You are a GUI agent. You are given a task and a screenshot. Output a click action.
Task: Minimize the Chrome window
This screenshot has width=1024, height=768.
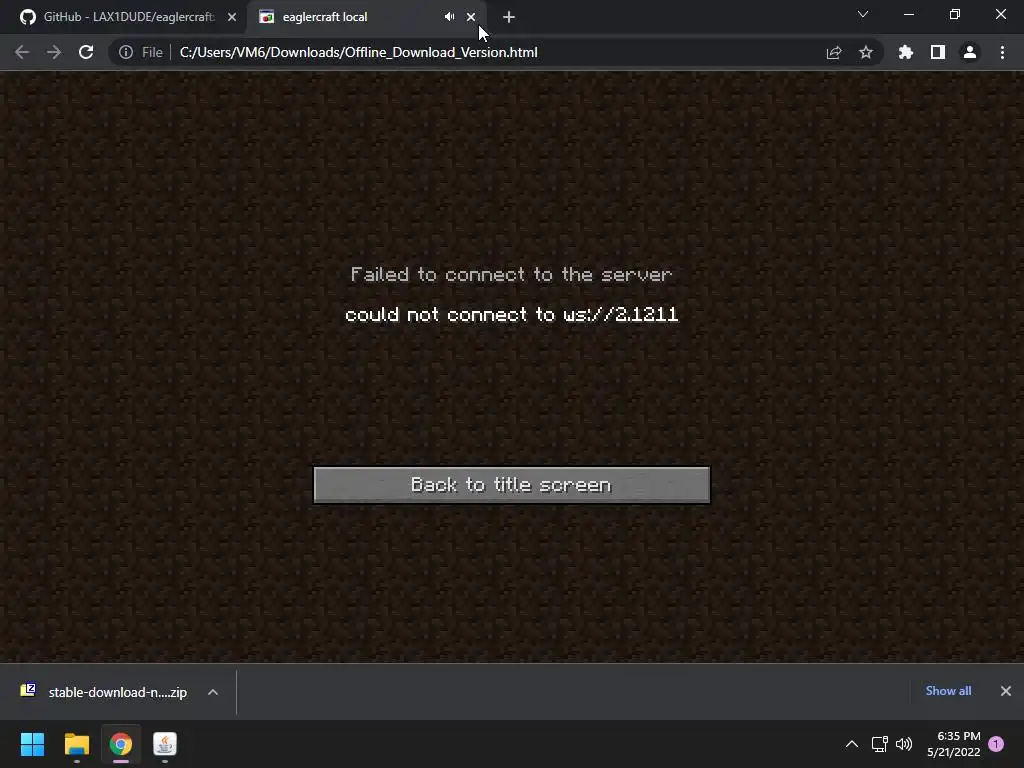coord(908,14)
